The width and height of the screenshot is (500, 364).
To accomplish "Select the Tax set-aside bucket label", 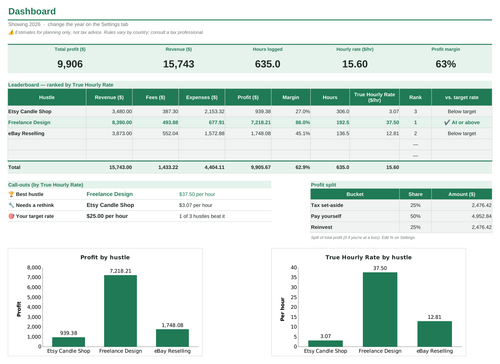I will pos(327,205).
